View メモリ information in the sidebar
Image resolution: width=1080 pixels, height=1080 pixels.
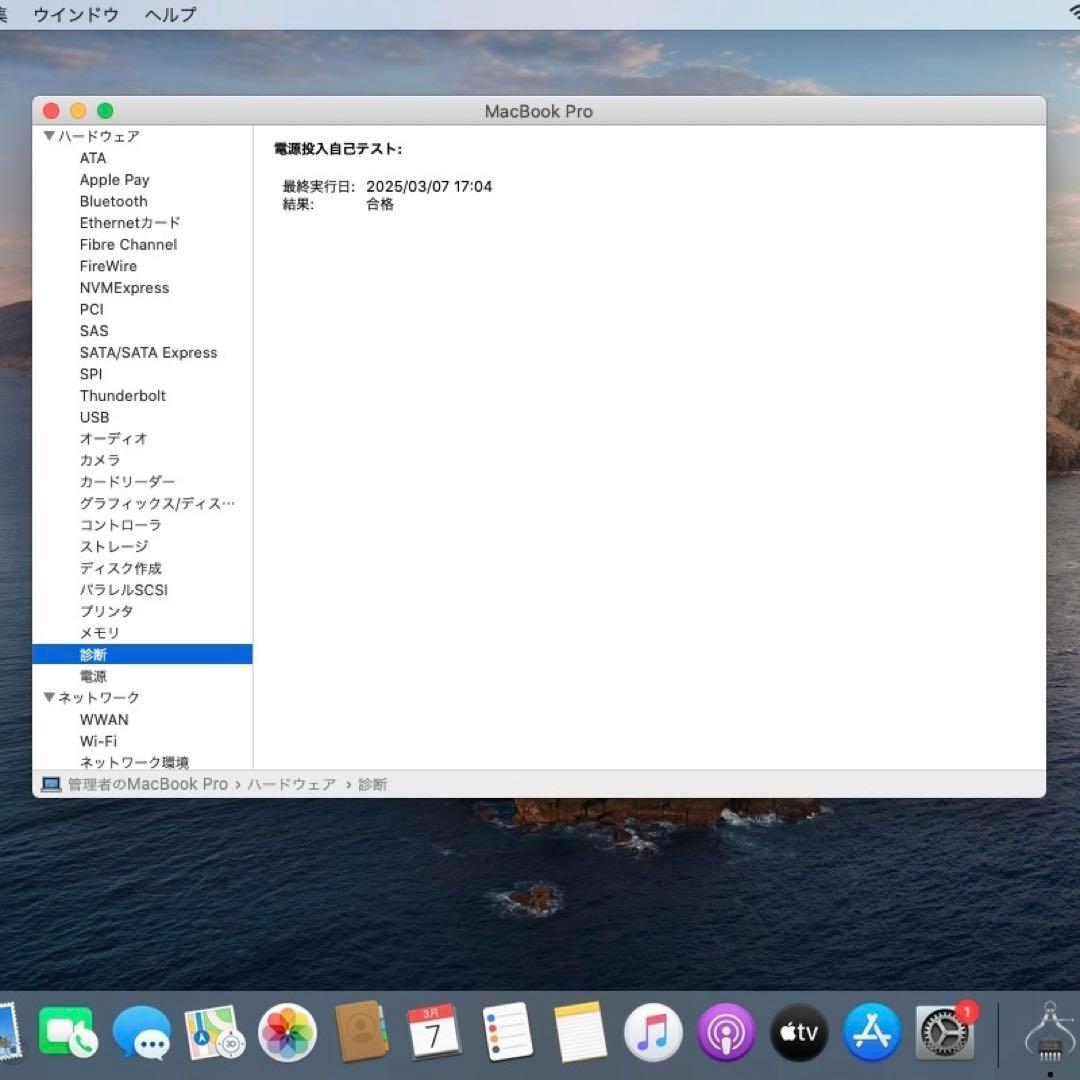pos(99,633)
